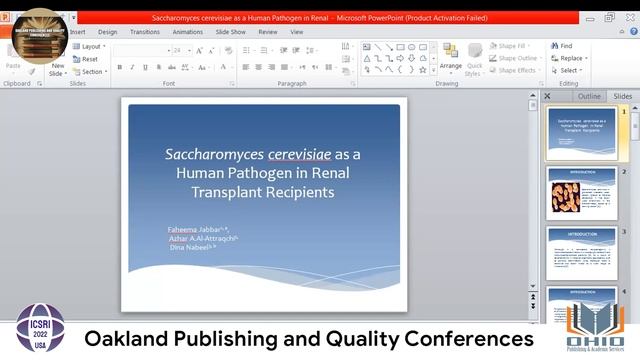Open the Line Spacing dropdown

pyautogui.click(x=311, y=51)
